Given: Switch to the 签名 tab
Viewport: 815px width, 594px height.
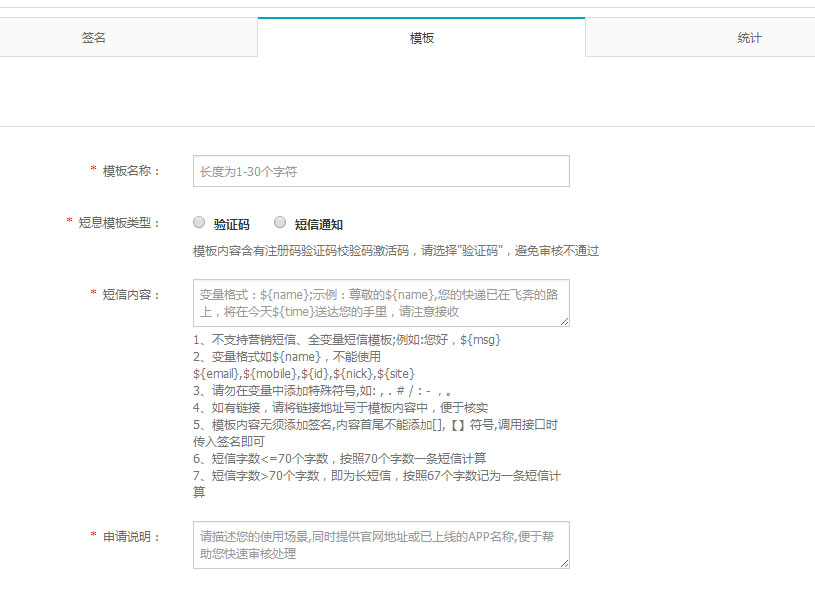Looking at the screenshot, I should click(93, 38).
